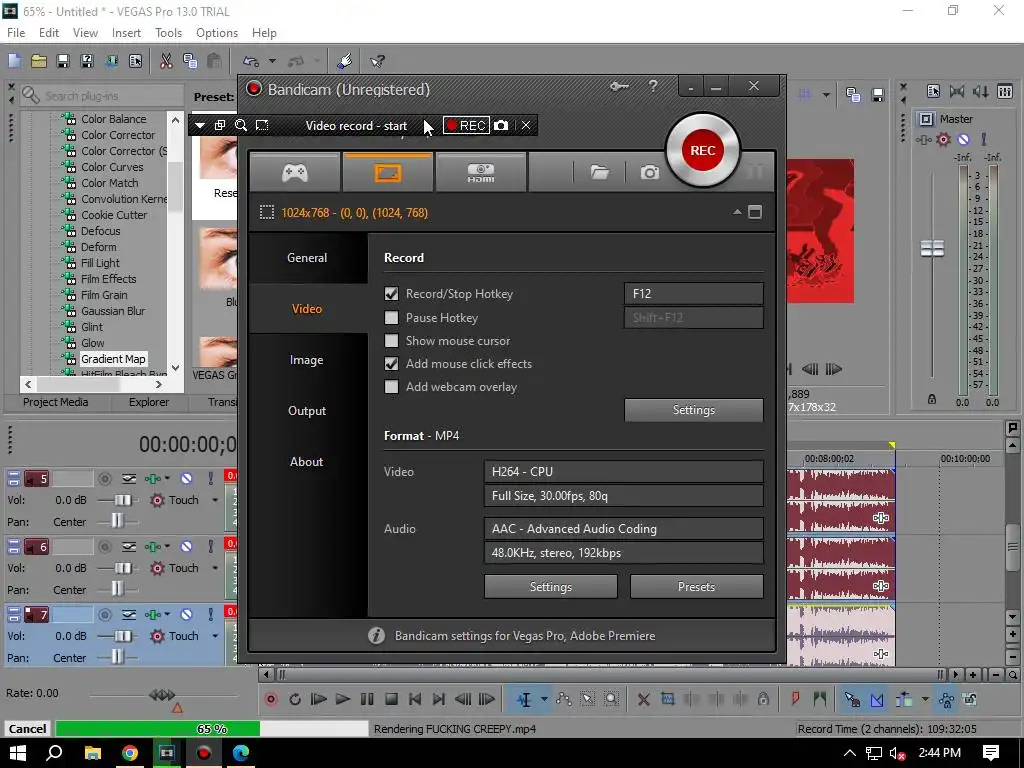Open Project Media tab in Vegas
The image size is (1024, 768).
[x=56, y=402]
